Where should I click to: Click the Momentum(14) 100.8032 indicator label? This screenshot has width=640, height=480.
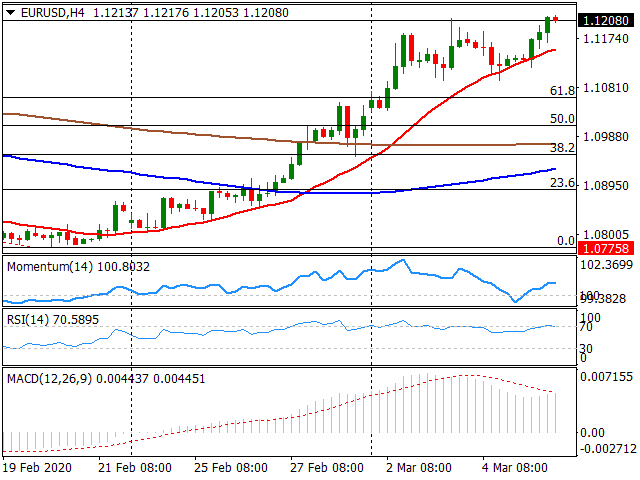pos(78,267)
